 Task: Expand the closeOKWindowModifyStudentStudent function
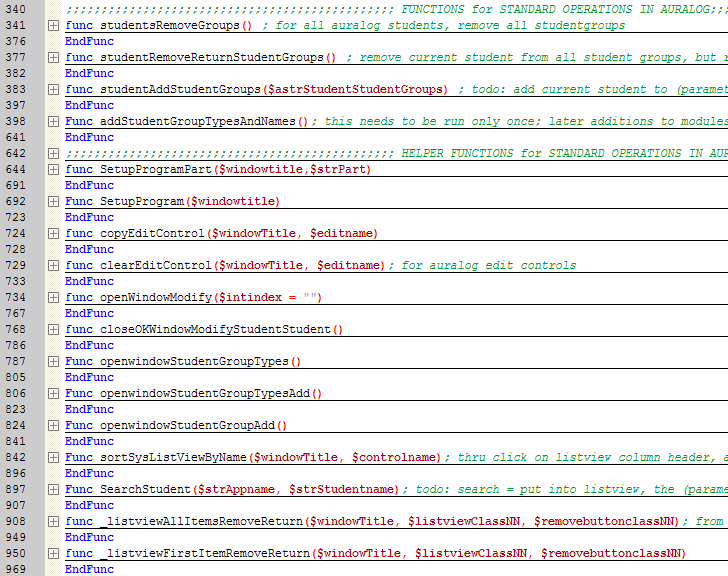point(53,329)
